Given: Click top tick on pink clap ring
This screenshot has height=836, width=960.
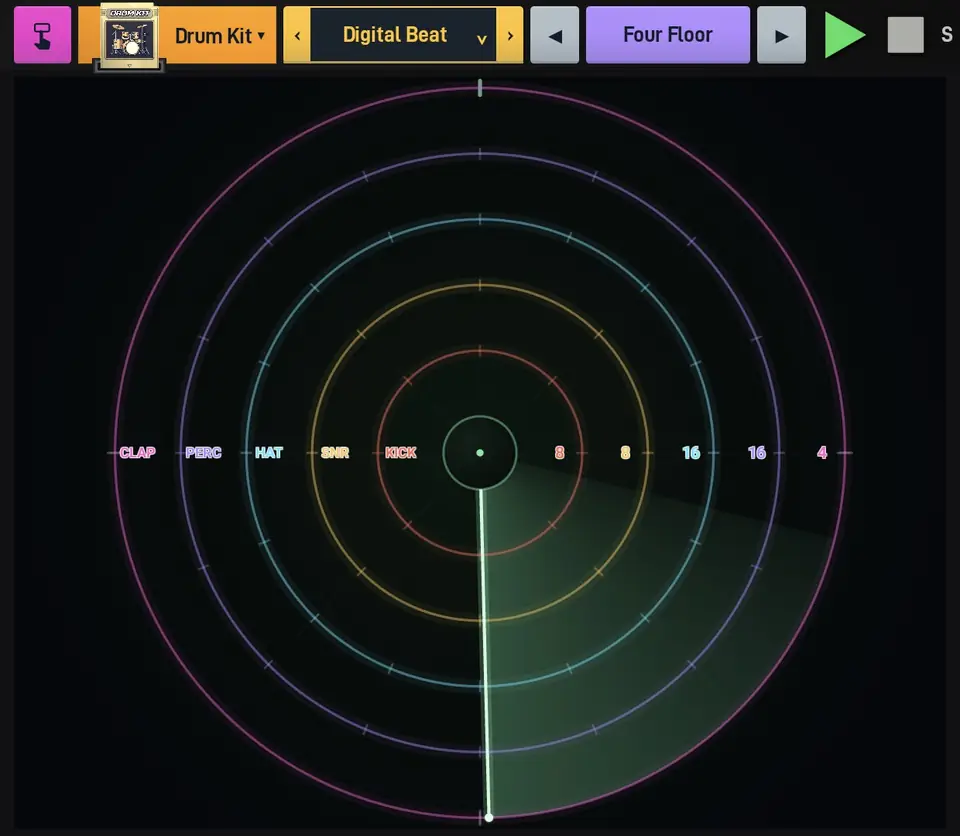Looking at the screenshot, I should tap(480, 88).
